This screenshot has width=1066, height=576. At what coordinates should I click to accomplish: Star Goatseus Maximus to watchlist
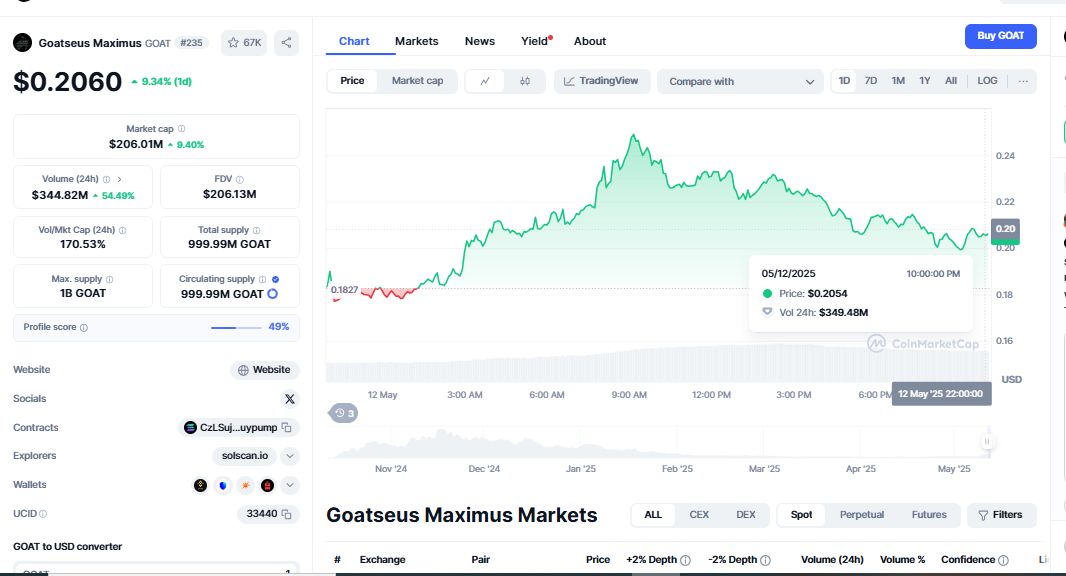pos(243,43)
